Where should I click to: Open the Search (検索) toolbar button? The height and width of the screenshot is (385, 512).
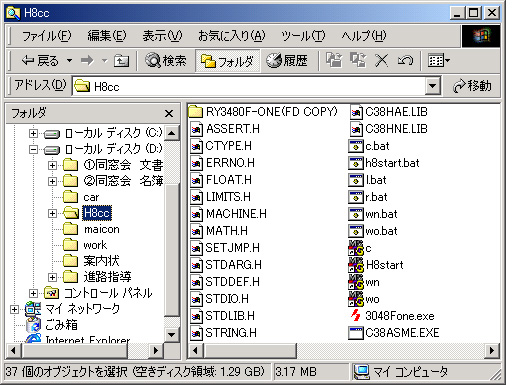[x=165, y=61]
